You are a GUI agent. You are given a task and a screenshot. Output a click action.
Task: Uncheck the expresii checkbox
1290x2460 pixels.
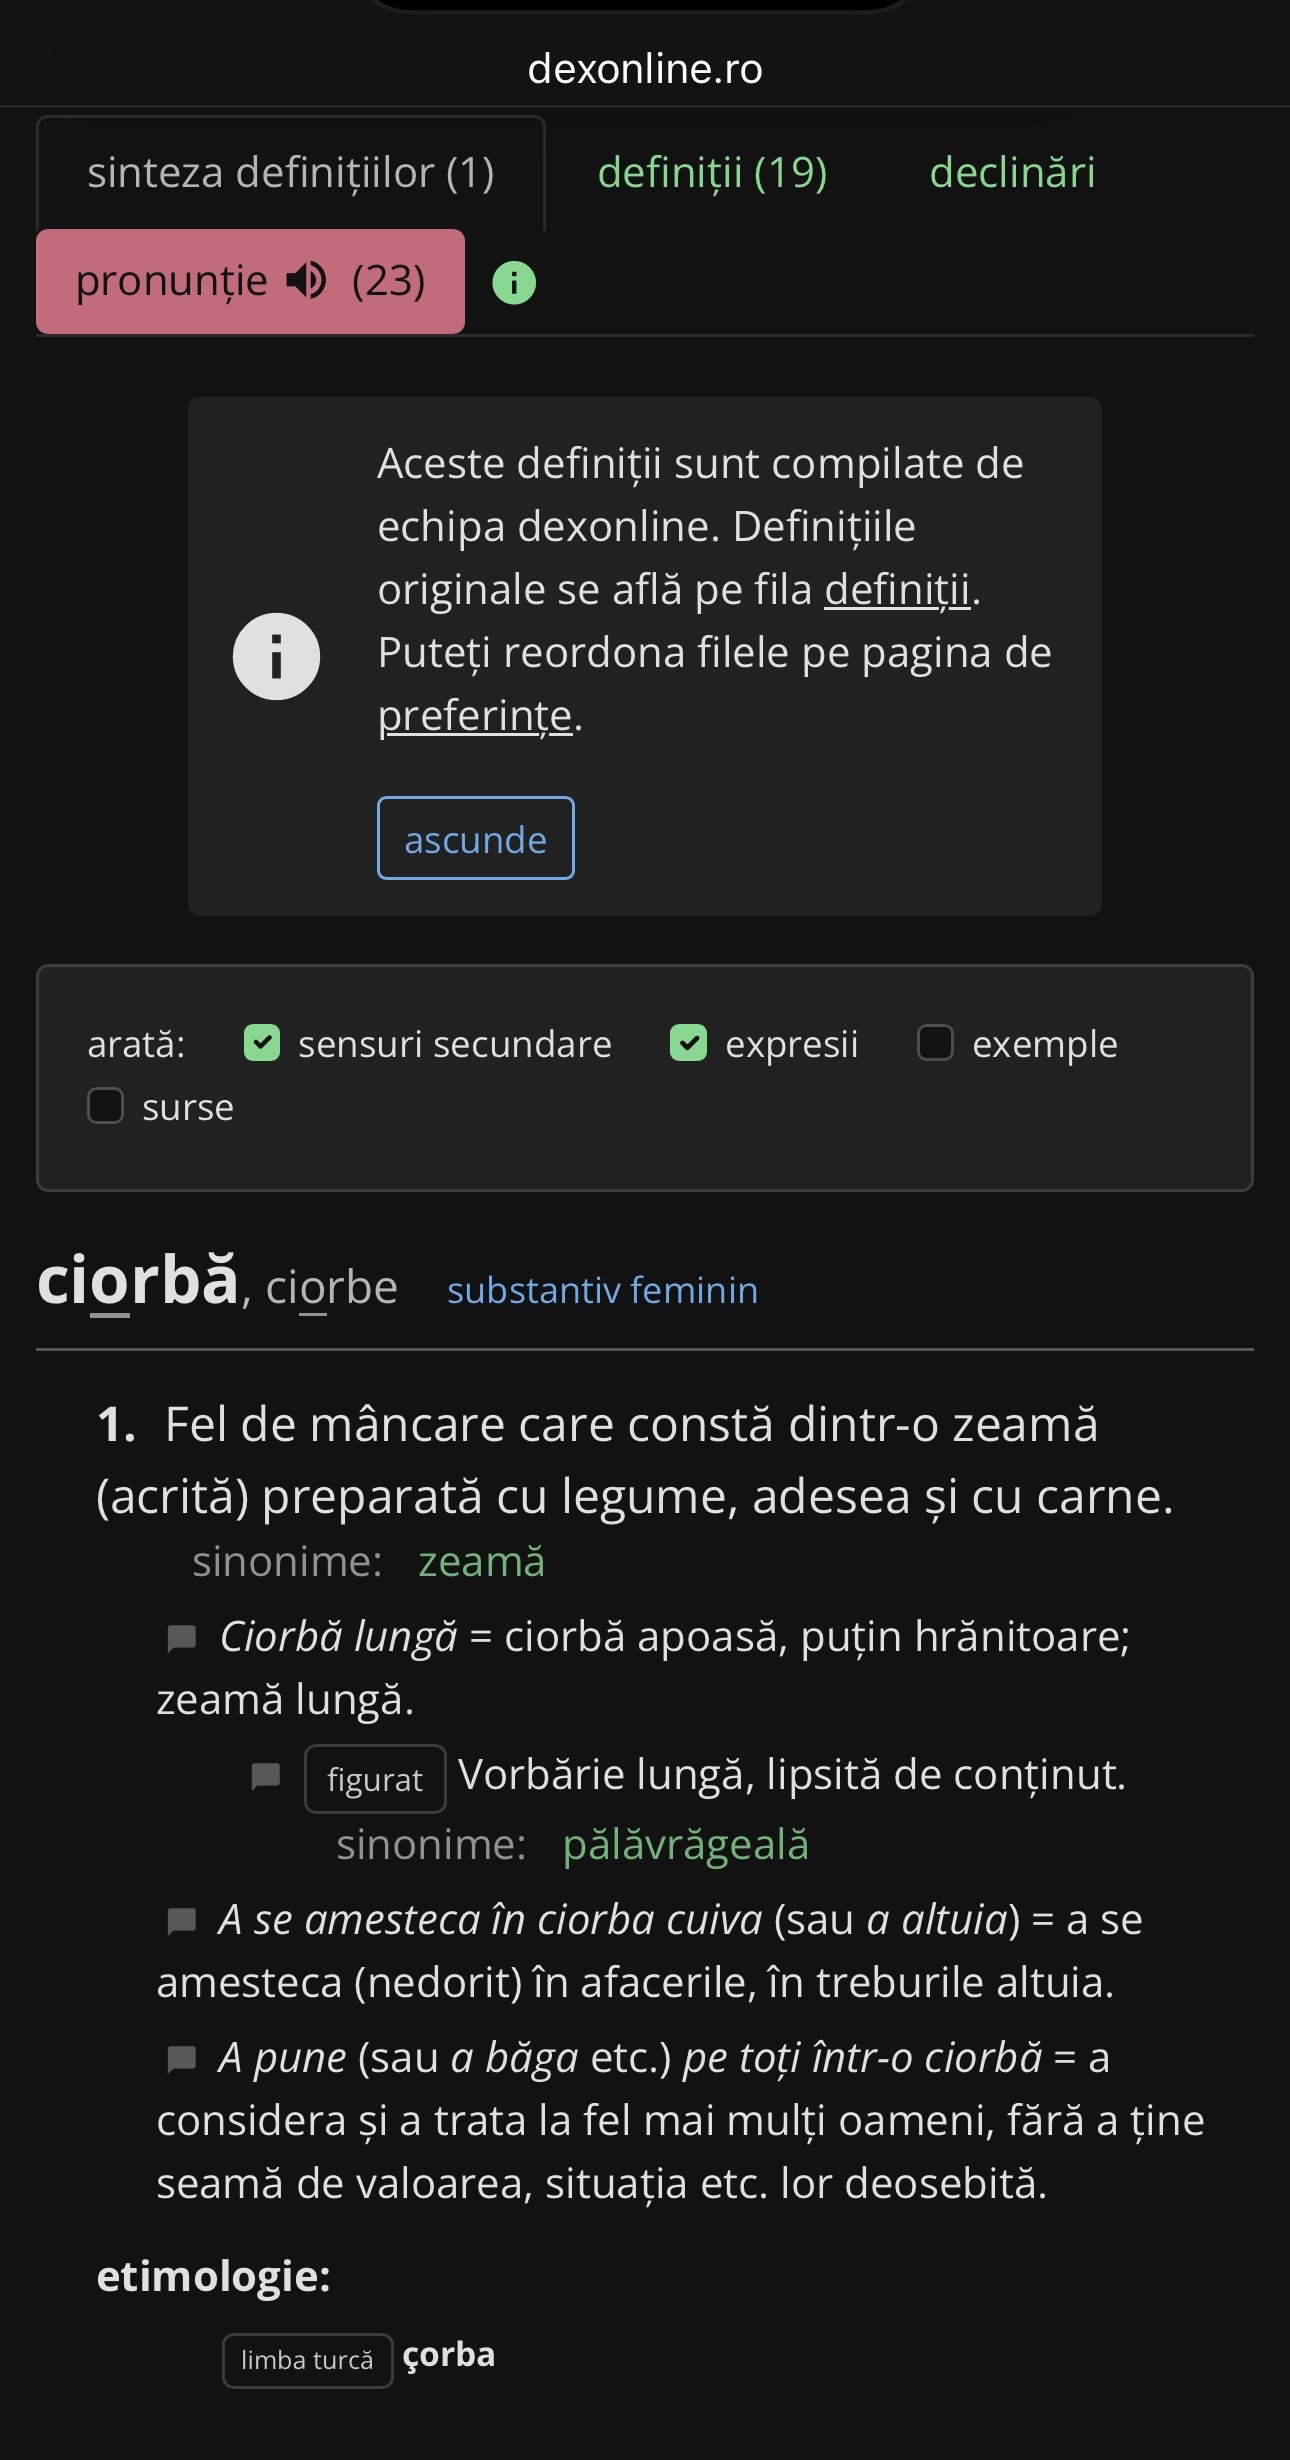click(688, 1043)
